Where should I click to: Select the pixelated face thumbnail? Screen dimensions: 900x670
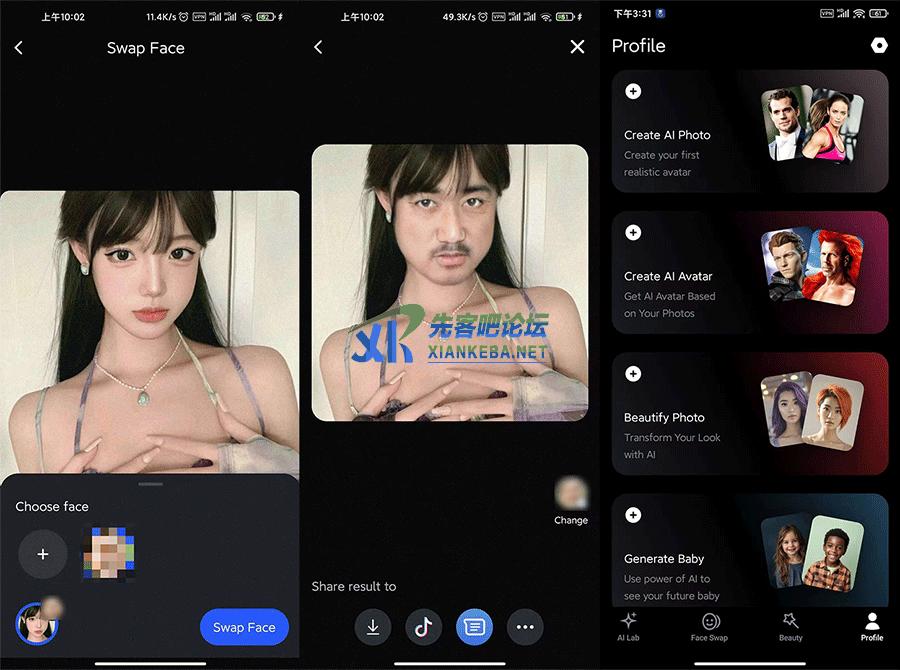[x=108, y=553]
